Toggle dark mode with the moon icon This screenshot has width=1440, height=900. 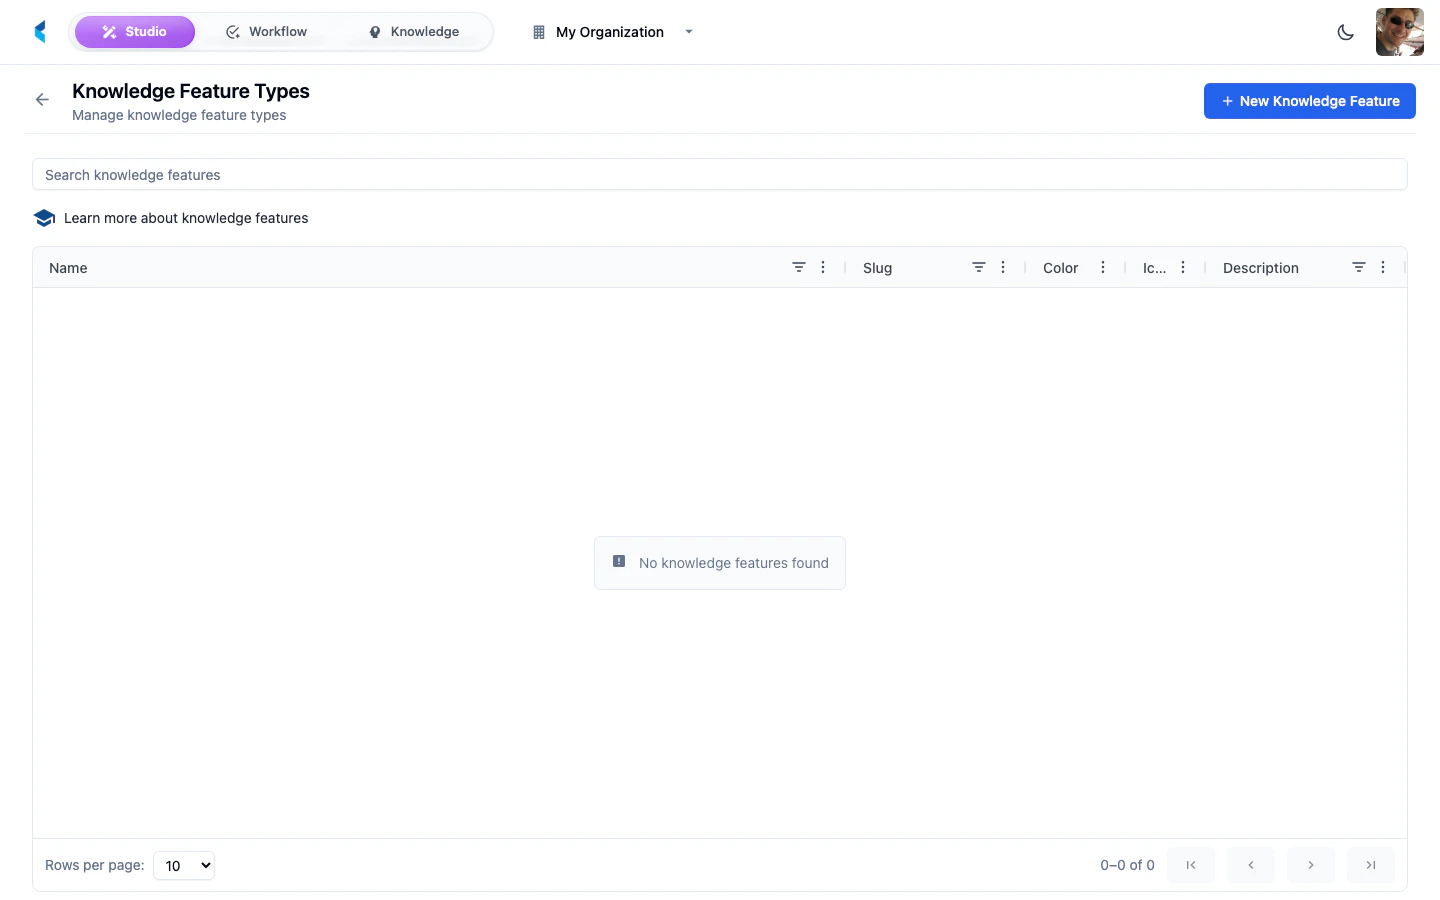pyautogui.click(x=1345, y=31)
